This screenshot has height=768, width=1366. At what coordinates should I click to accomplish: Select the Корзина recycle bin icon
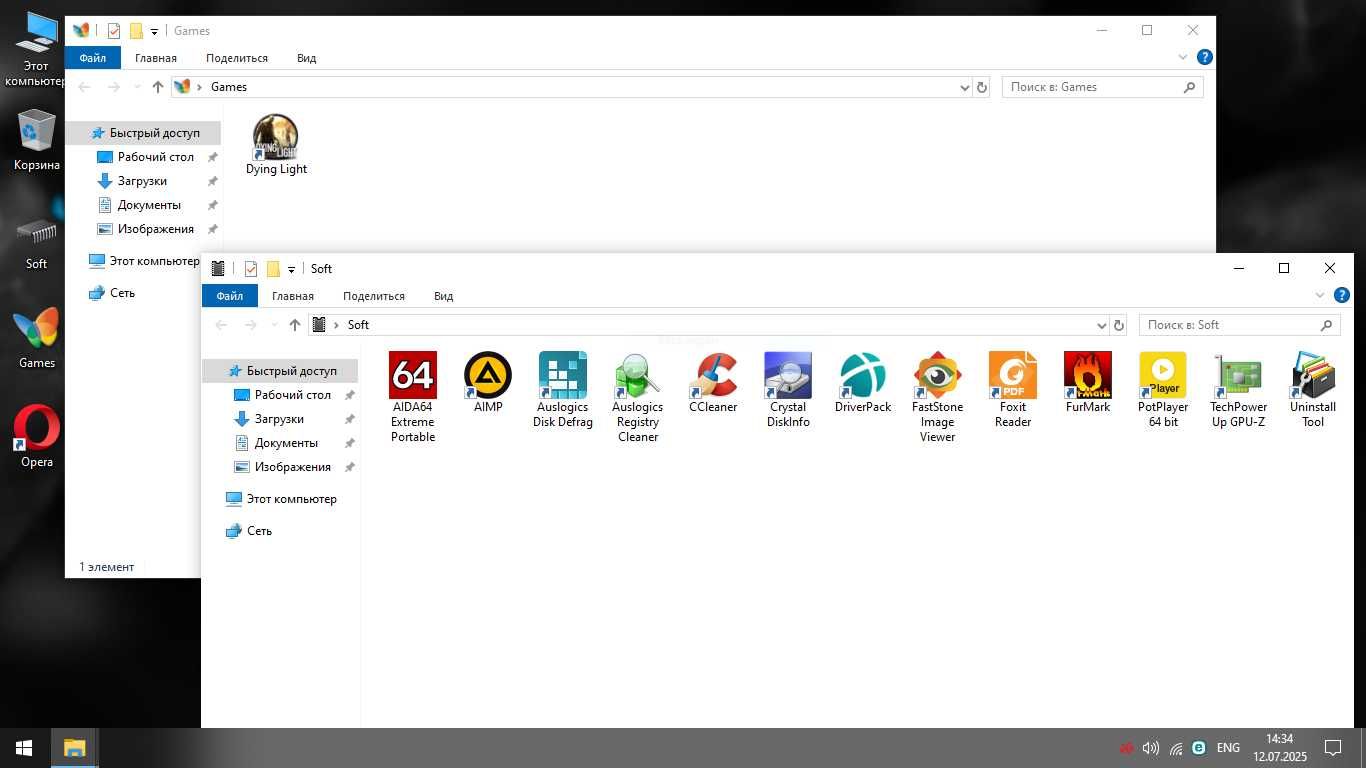[x=37, y=141]
